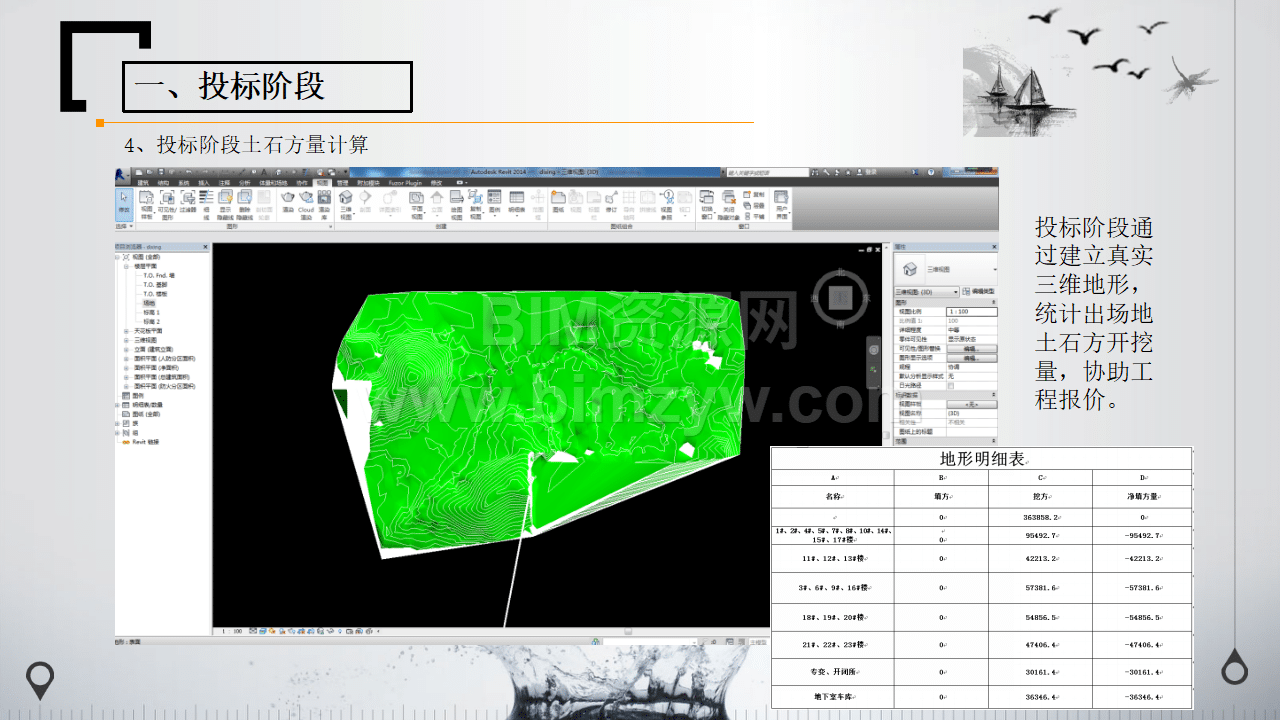The width and height of the screenshot is (1280, 720).
Task: Switch to 插入 ribbon tab
Action: click(x=204, y=183)
